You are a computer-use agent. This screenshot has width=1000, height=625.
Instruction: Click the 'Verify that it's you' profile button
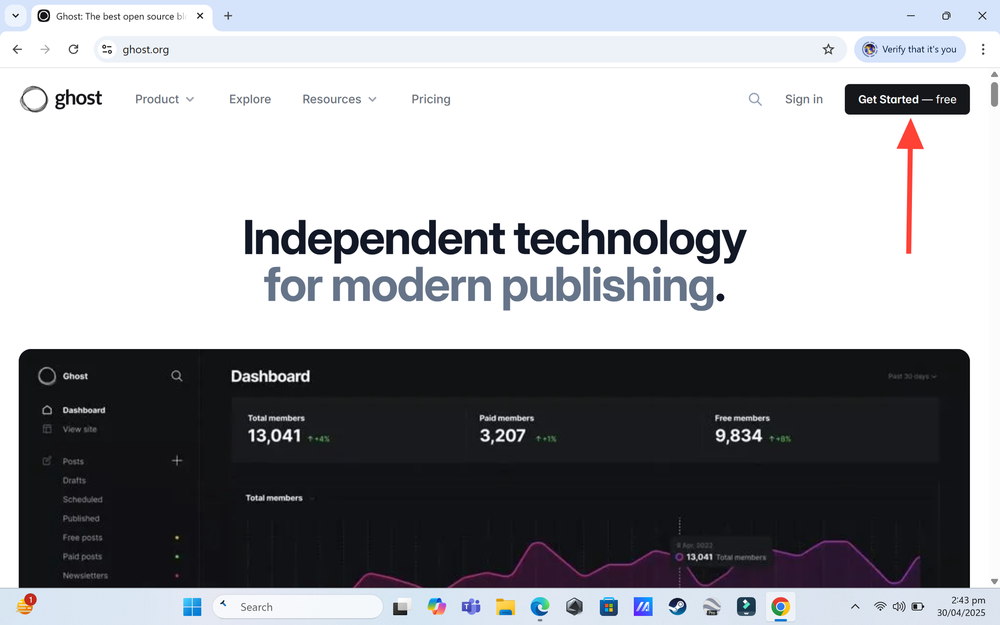[909, 49]
